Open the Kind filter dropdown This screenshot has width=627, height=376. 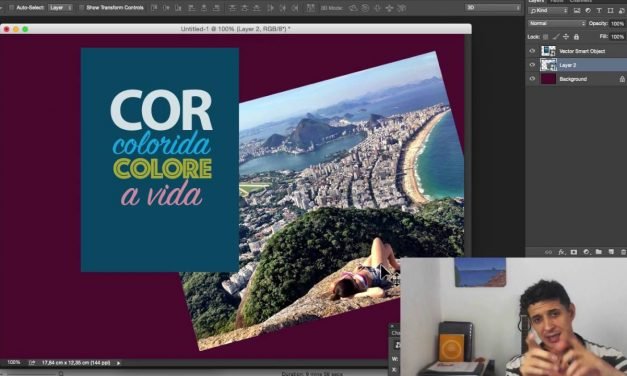pos(548,11)
